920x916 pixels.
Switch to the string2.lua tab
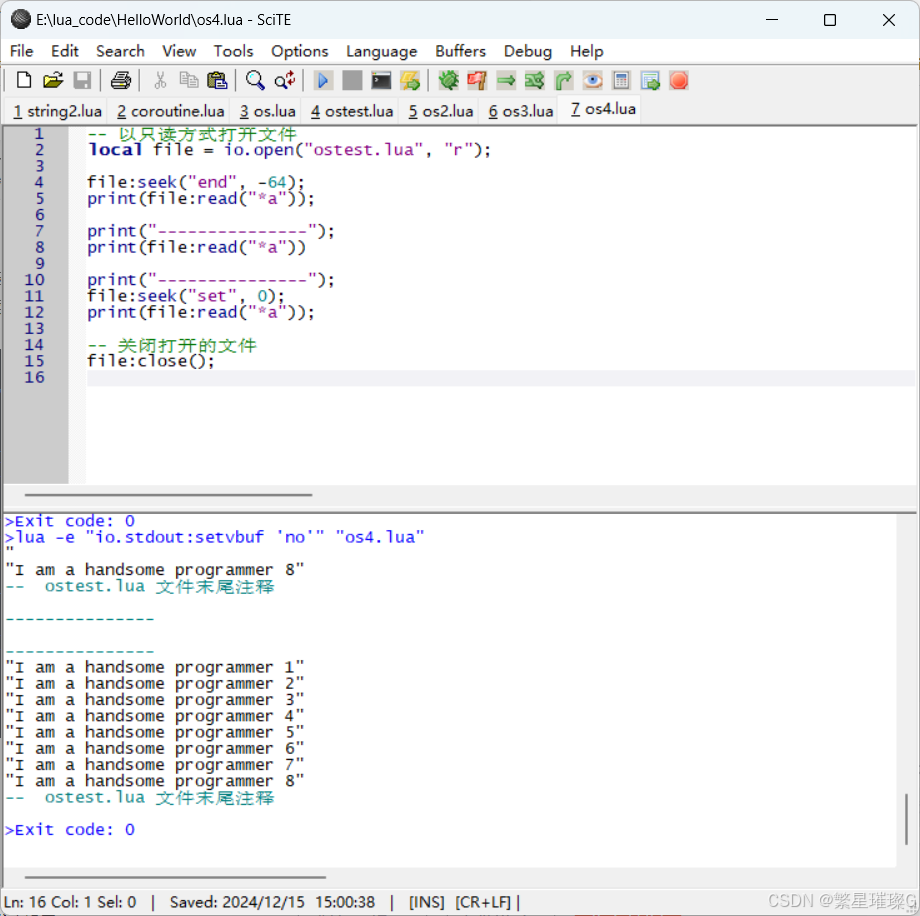point(58,111)
